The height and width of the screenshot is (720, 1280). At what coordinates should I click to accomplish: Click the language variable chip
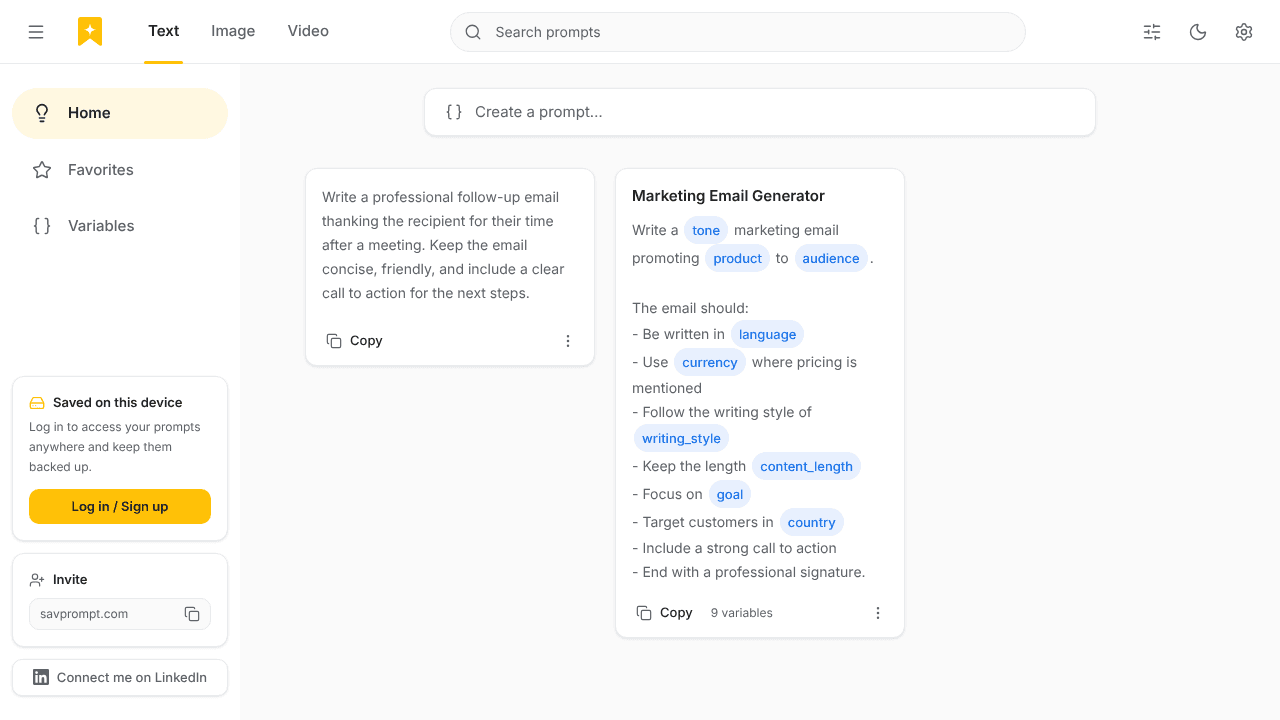768,334
